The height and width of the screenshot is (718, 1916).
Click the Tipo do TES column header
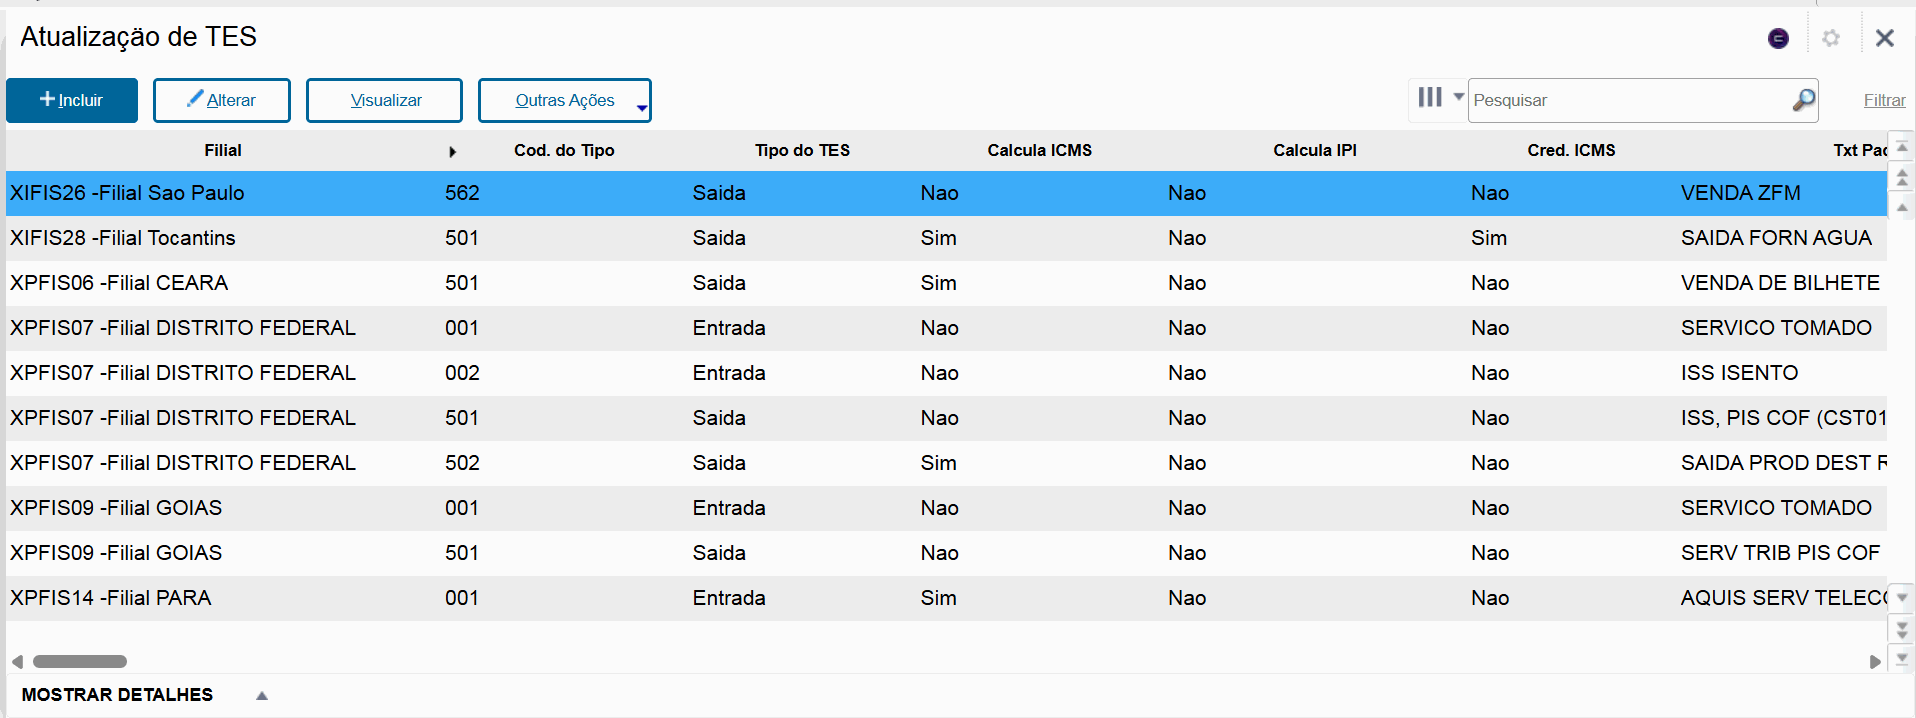coord(802,150)
